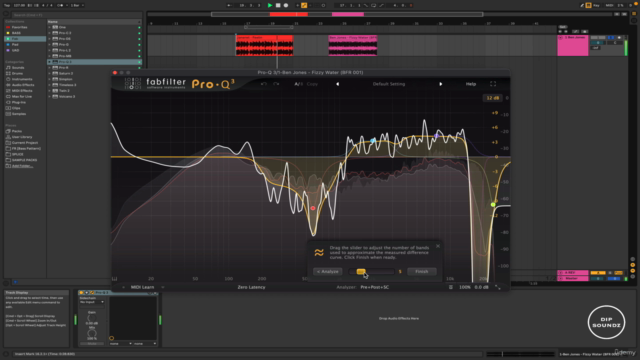Open the Sounds category
This screenshot has height=360, width=640.
tap(18, 67)
